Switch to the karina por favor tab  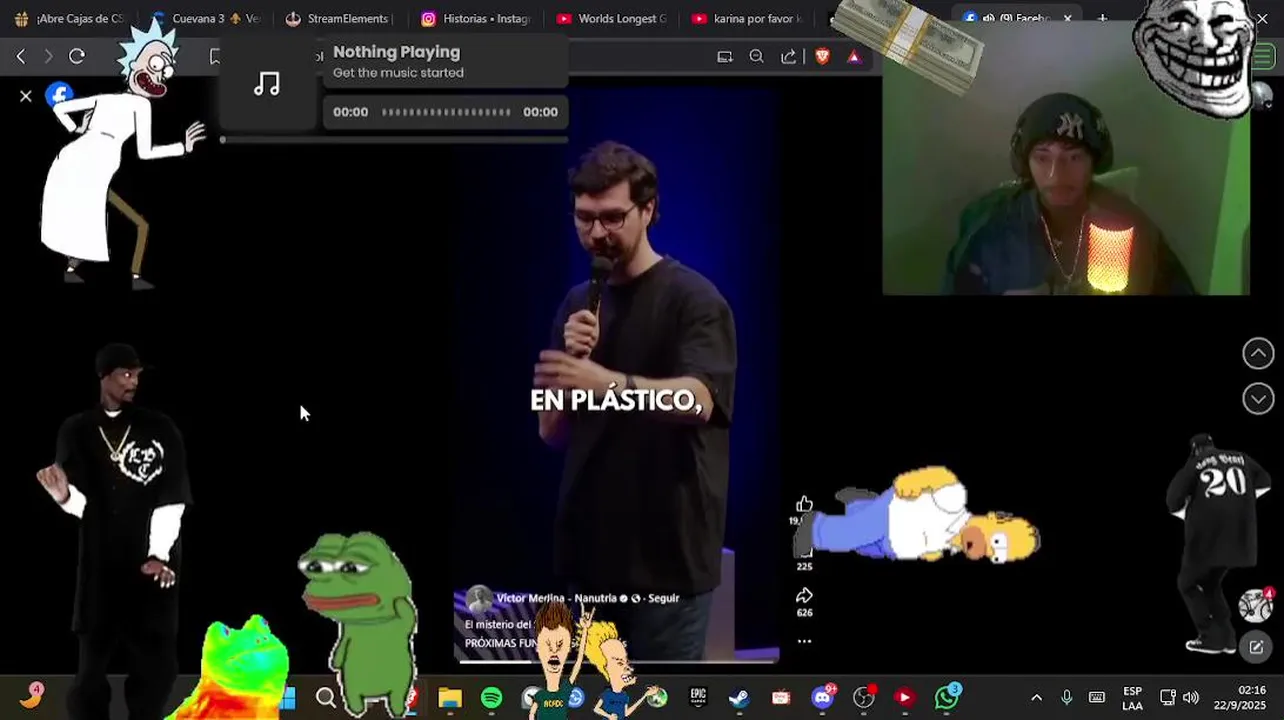748,18
